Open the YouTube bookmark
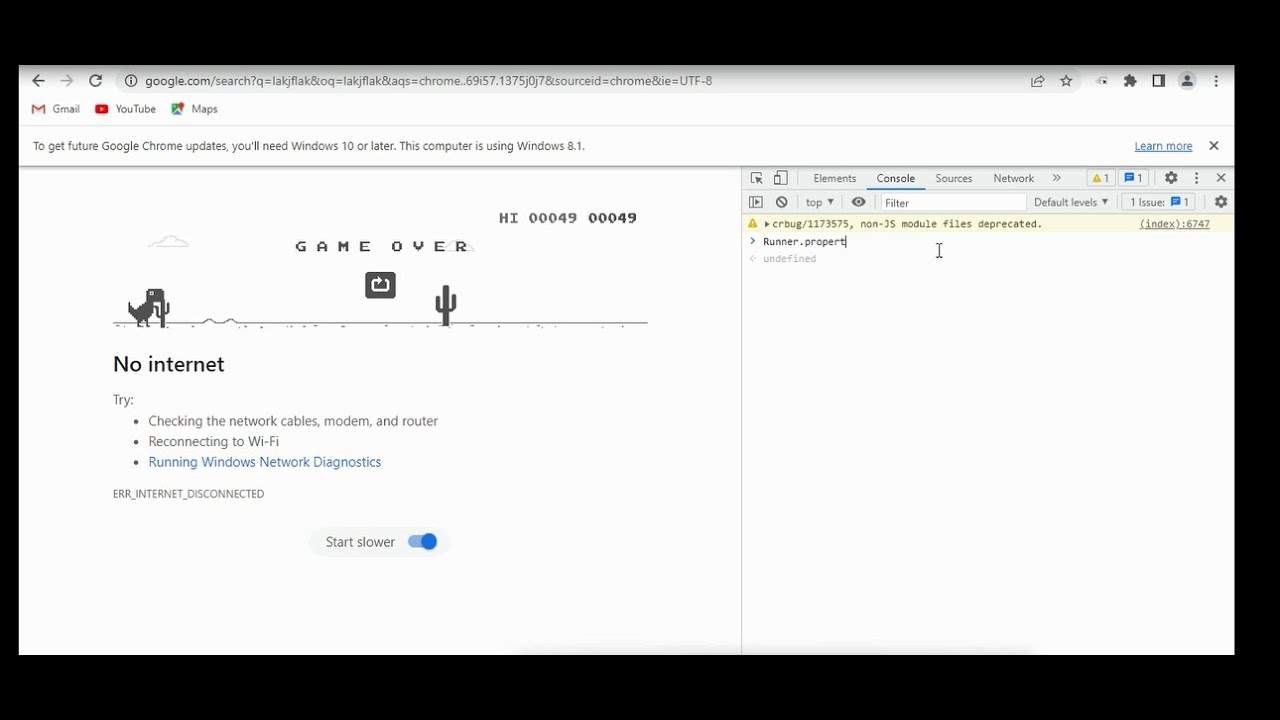The image size is (1280, 720). [125, 109]
